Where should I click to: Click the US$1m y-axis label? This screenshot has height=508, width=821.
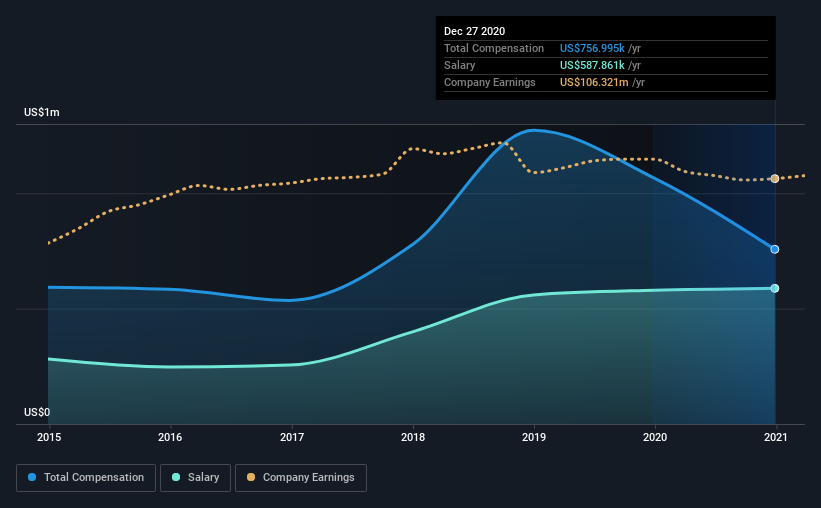coord(42,113)
